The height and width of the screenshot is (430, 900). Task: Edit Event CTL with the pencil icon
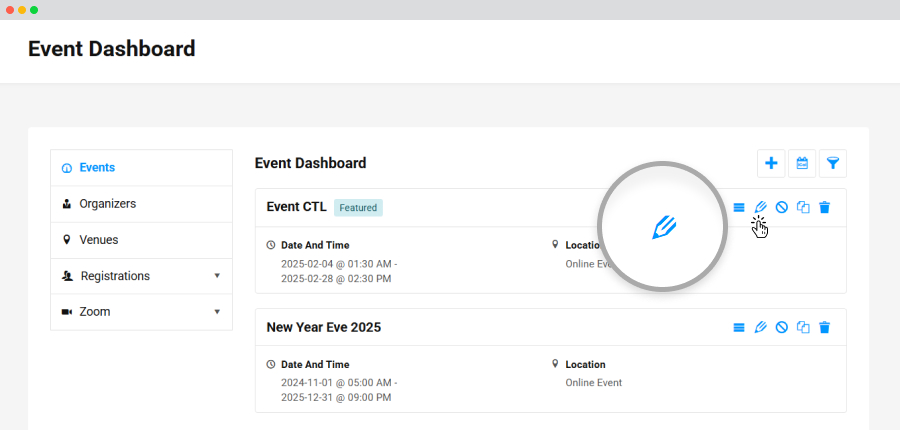click(x=761, y=207)
